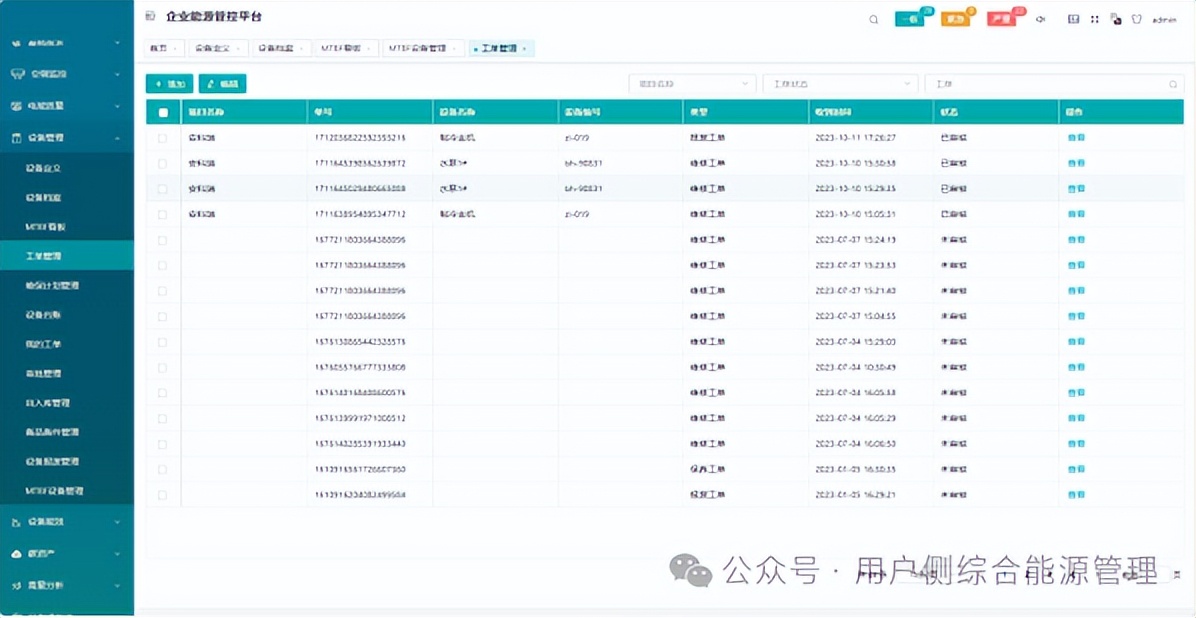Expand the 电能质量 sidebar group
This screenshot has height=618, width=1196.
[66, 106]
